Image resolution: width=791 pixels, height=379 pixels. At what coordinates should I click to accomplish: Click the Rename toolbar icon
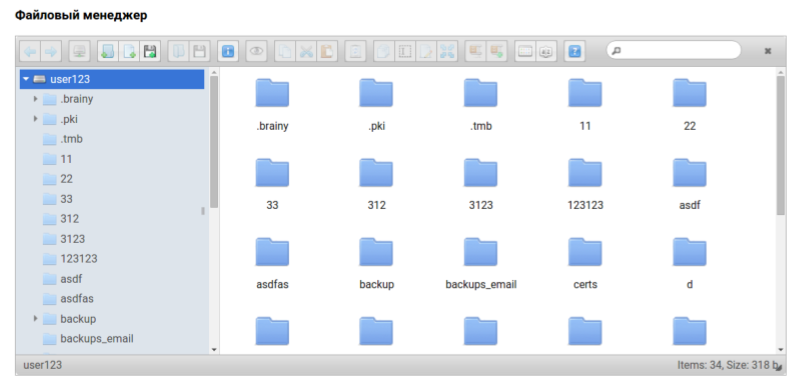pos(405,51)
